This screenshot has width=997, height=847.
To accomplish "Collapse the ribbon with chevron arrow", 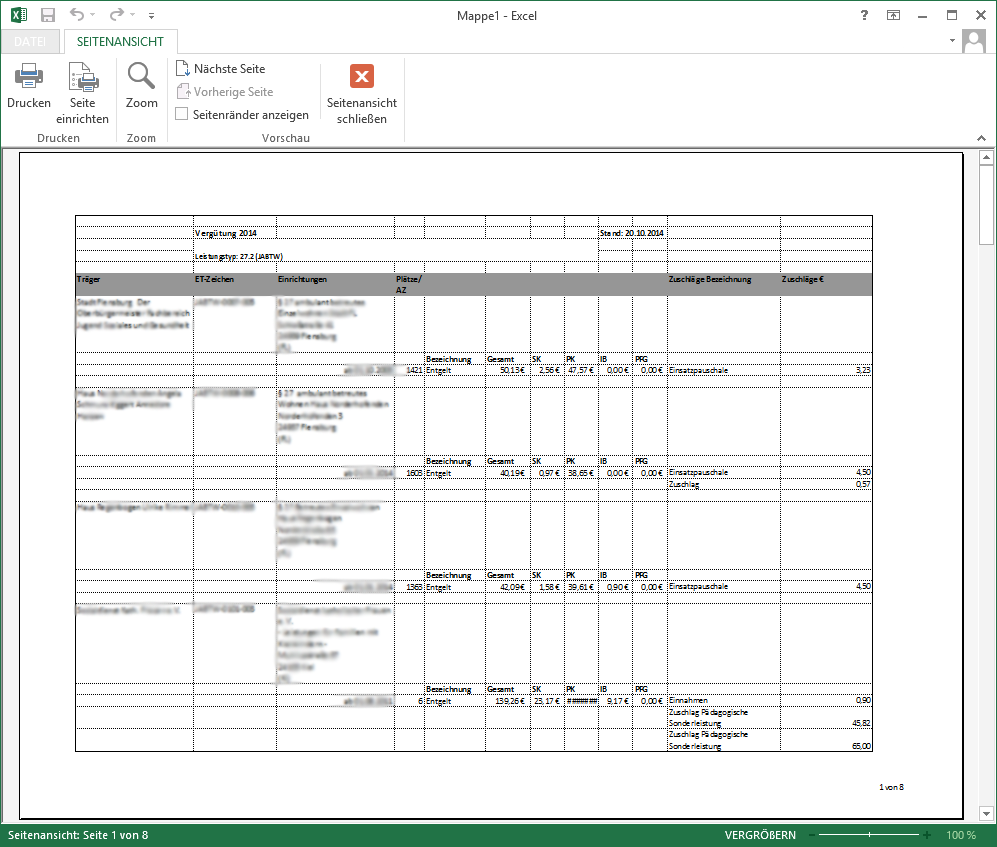I will pos(980,138).
